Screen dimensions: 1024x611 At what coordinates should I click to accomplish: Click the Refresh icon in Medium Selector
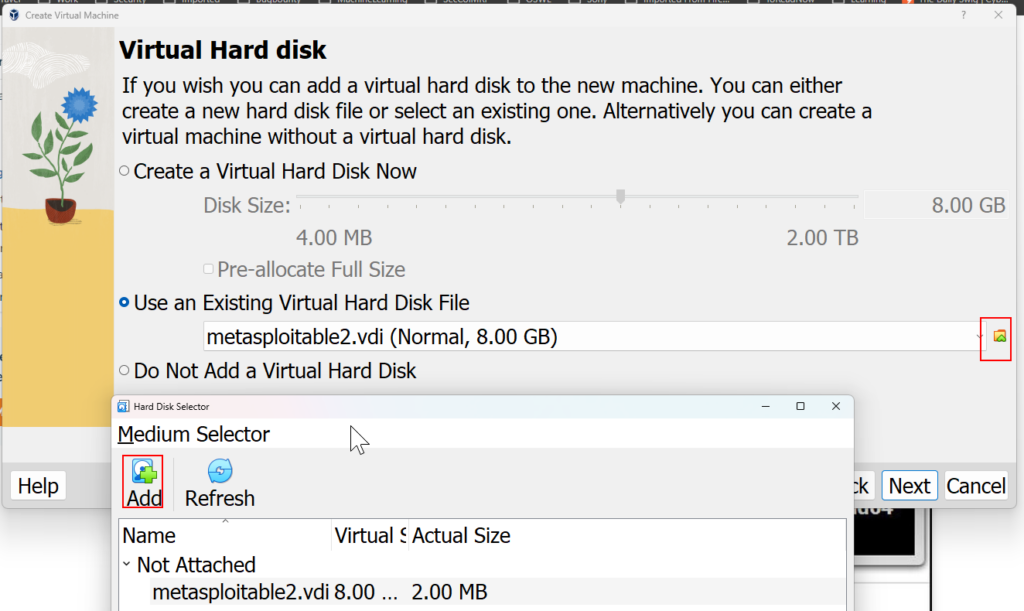point(220,471)
